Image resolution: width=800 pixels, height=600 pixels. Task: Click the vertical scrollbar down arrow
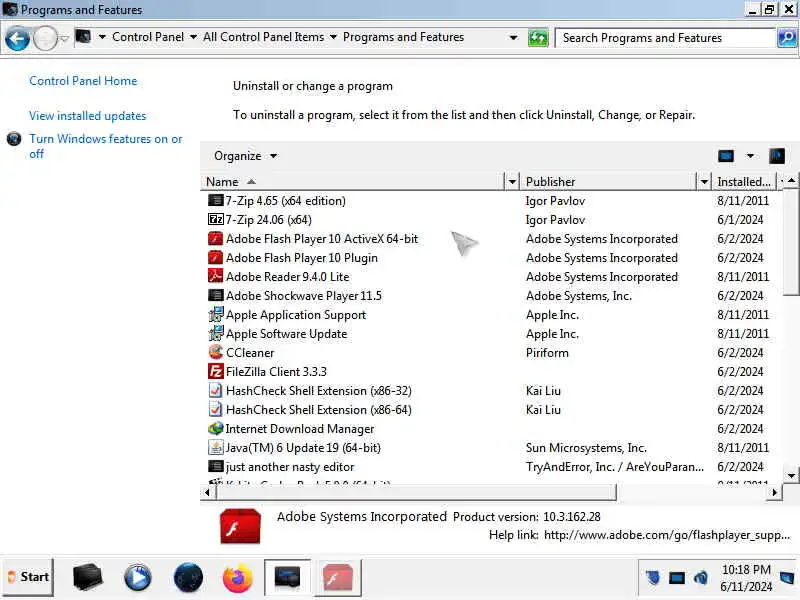pos(791,476)
